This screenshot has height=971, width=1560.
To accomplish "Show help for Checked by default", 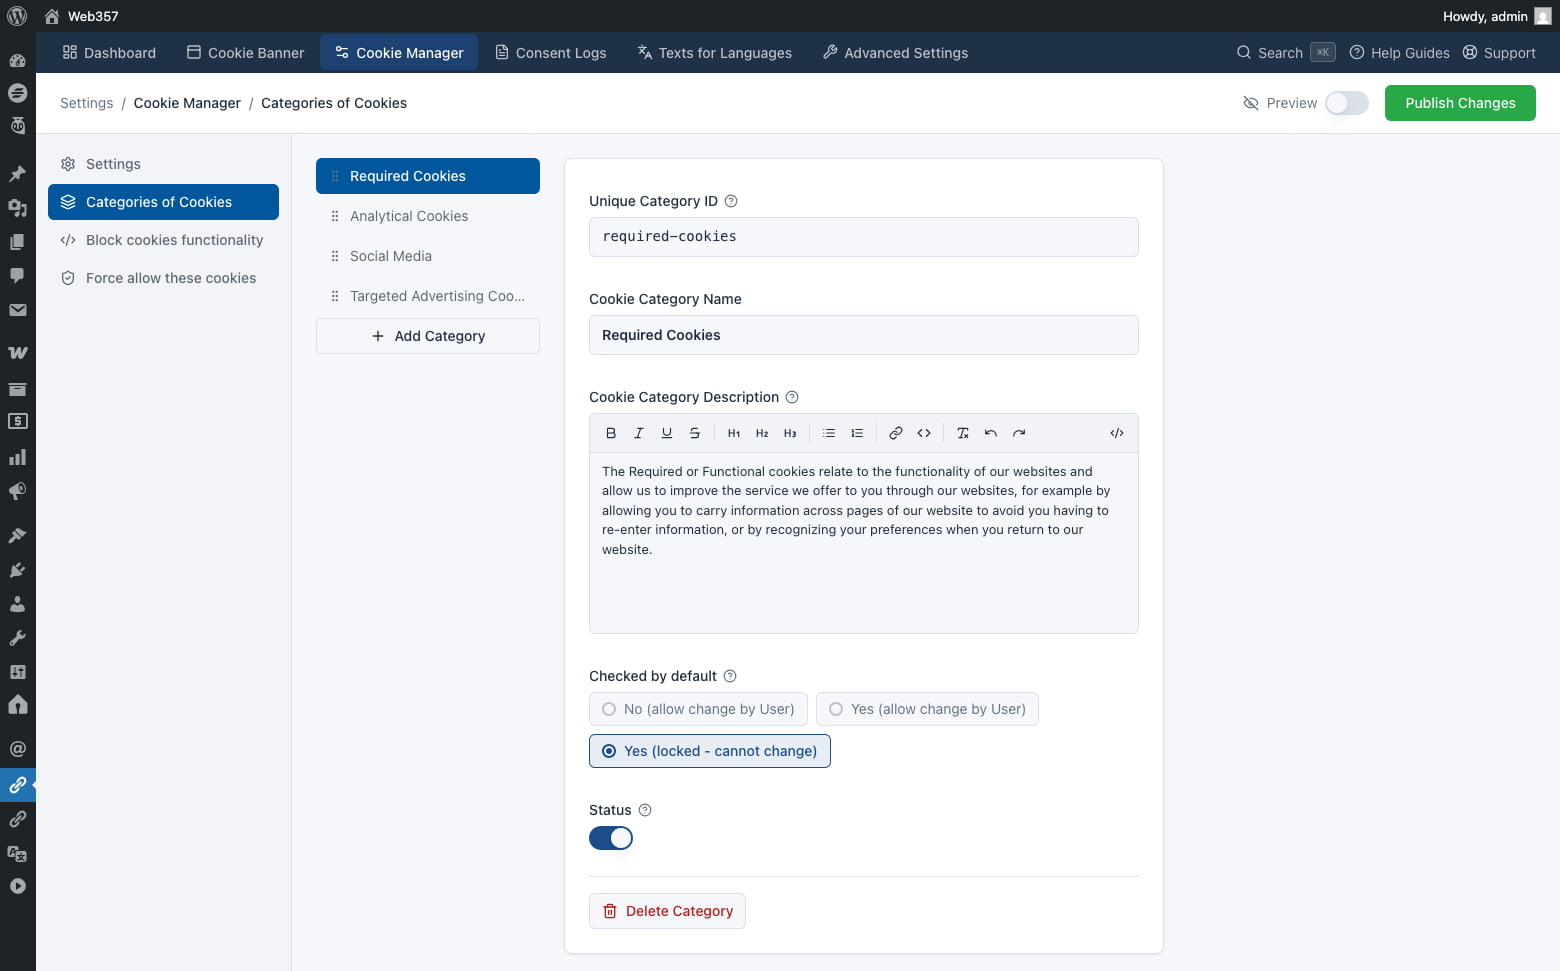I will 730,676.
